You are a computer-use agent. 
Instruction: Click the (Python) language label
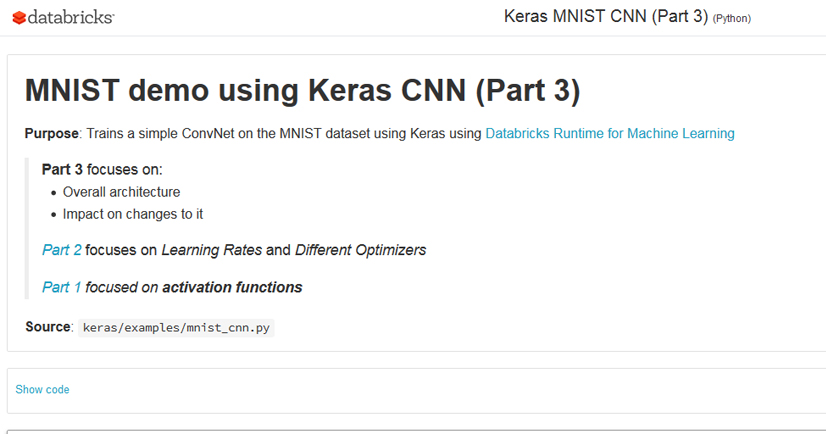[731, 19]
